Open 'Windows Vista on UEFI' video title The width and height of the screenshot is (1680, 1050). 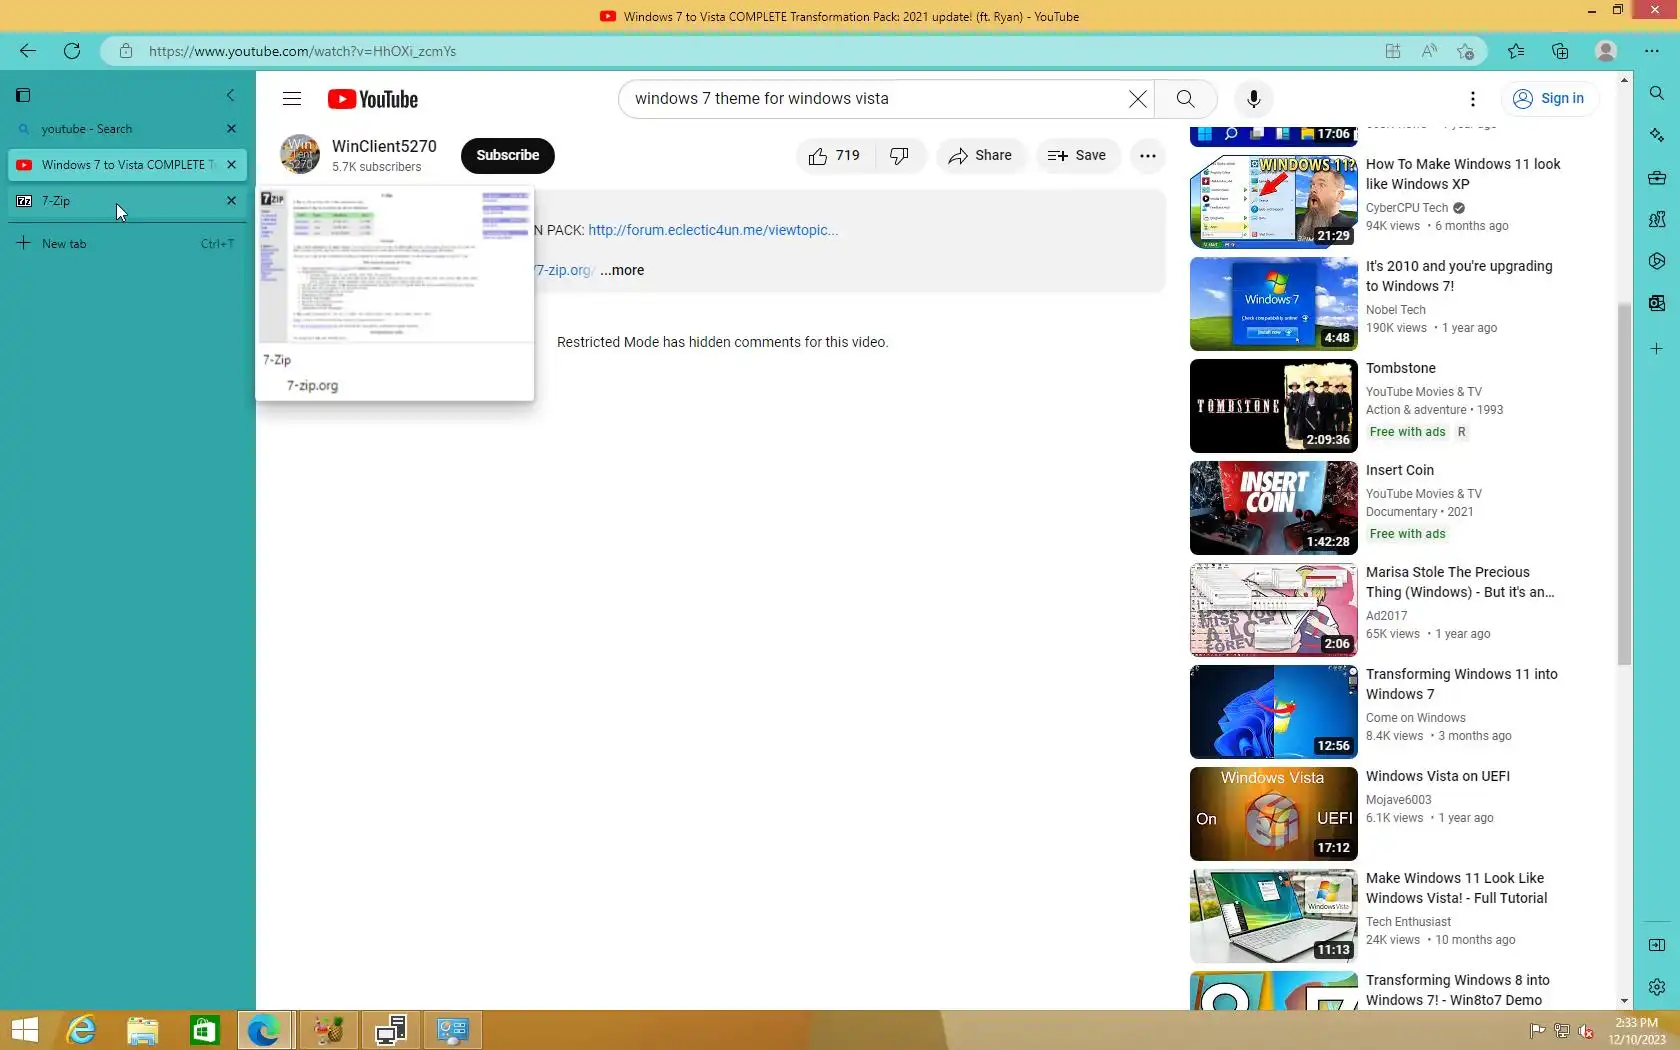pos(1438,777)
